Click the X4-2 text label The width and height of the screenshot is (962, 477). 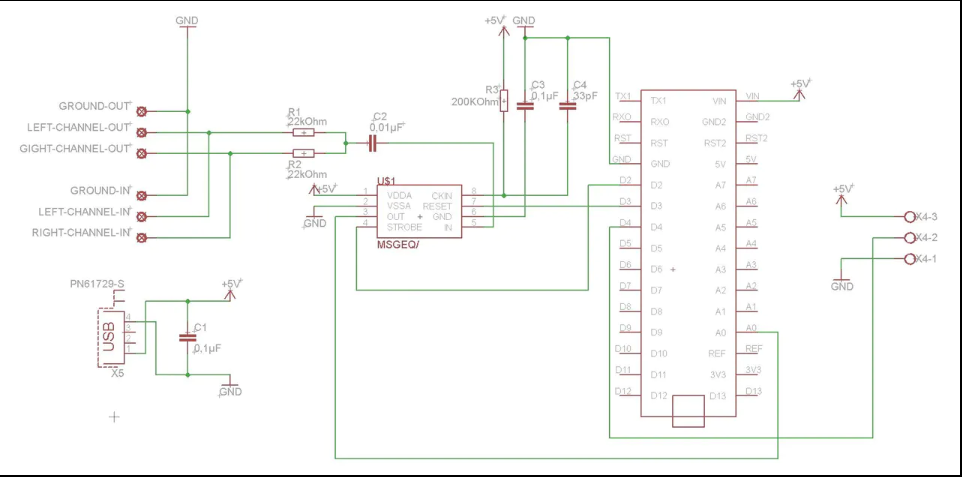tap(926, 238)
